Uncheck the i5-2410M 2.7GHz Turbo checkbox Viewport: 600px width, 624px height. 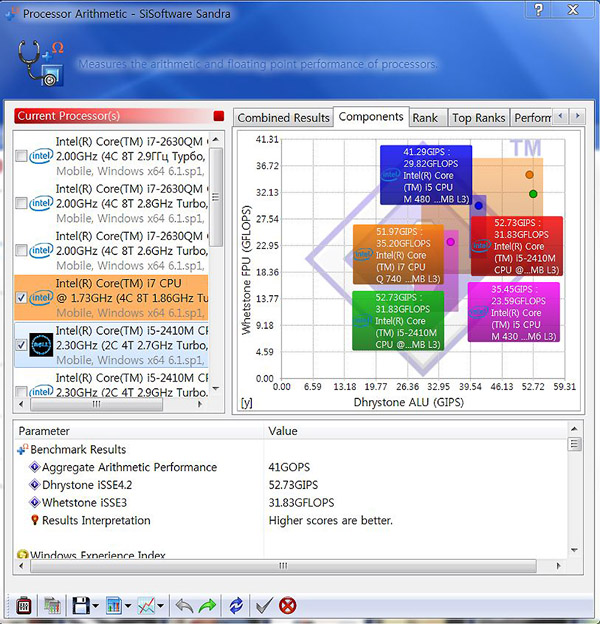coord(21,345)
